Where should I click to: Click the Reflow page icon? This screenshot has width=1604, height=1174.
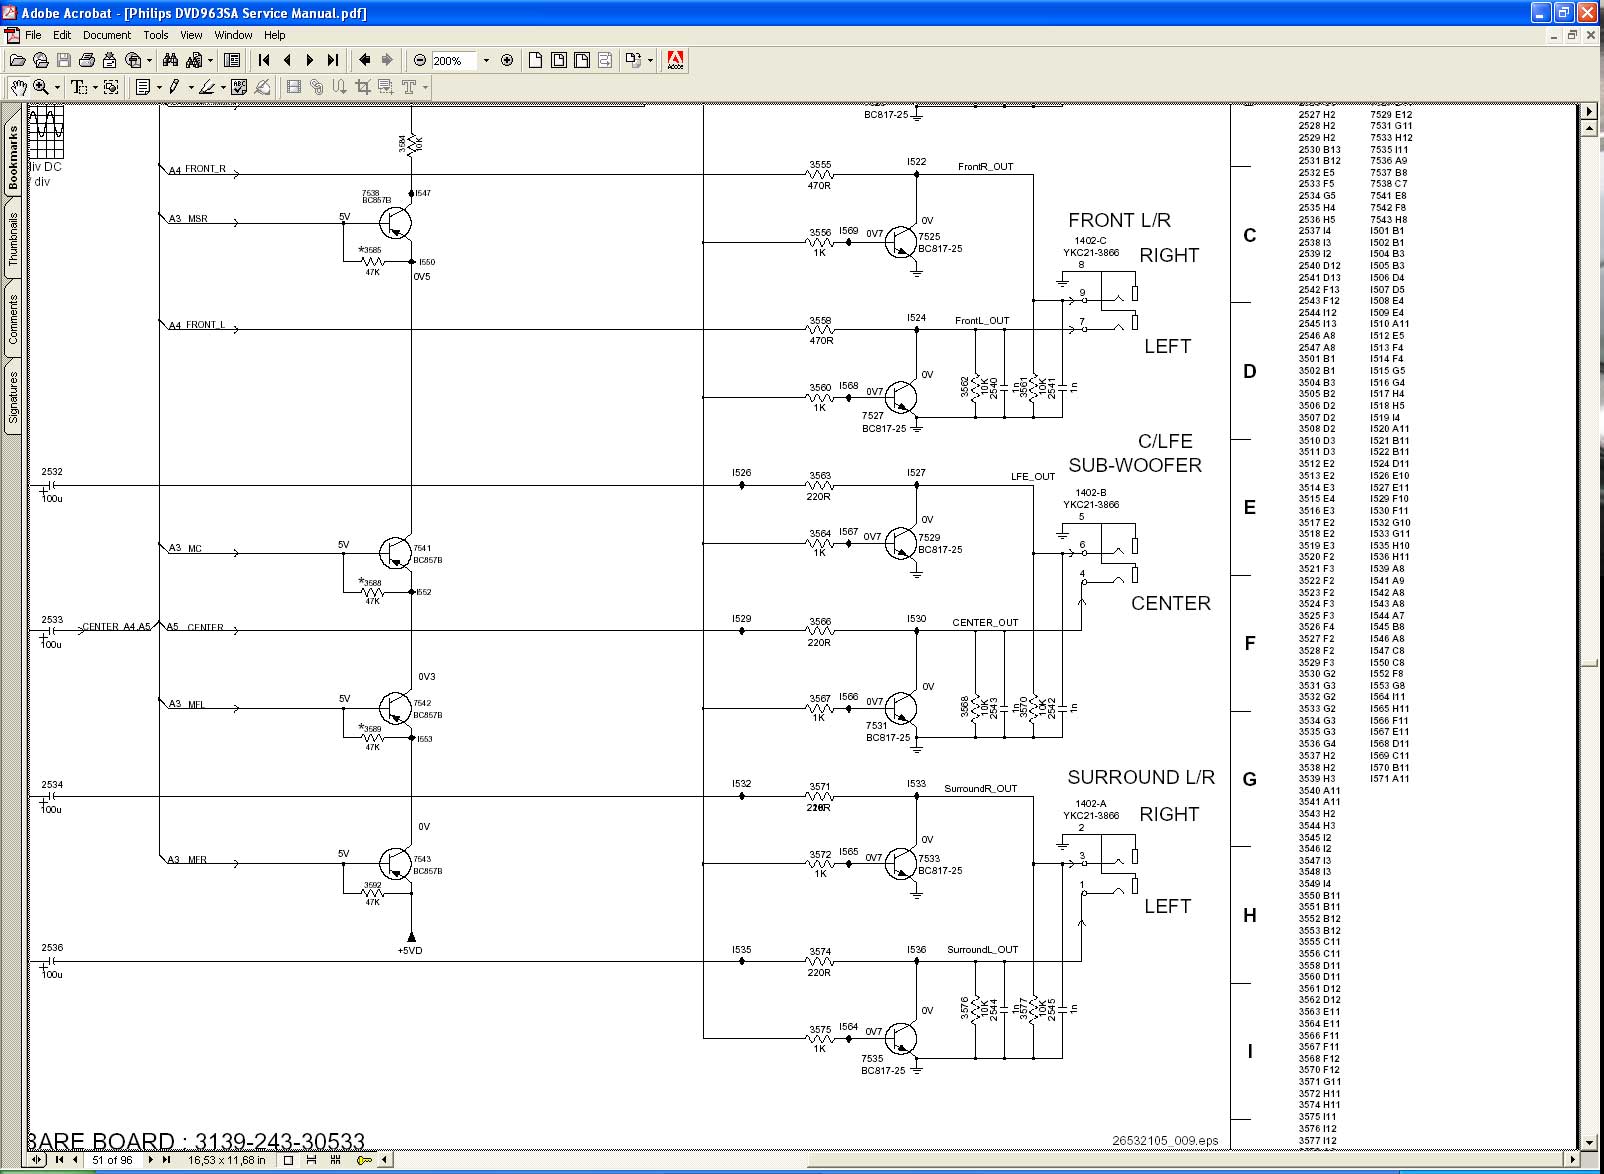(605, 60)
